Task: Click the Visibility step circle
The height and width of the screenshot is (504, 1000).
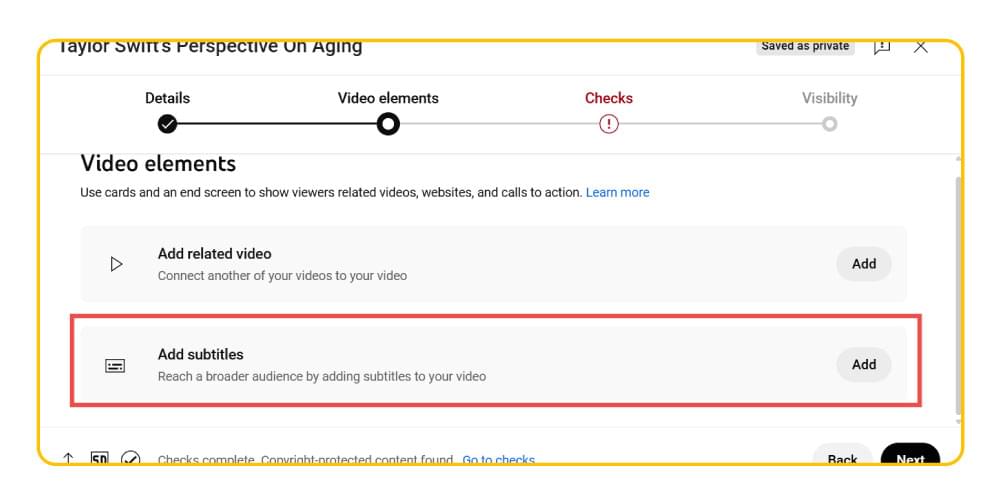Action: [829, 124]
